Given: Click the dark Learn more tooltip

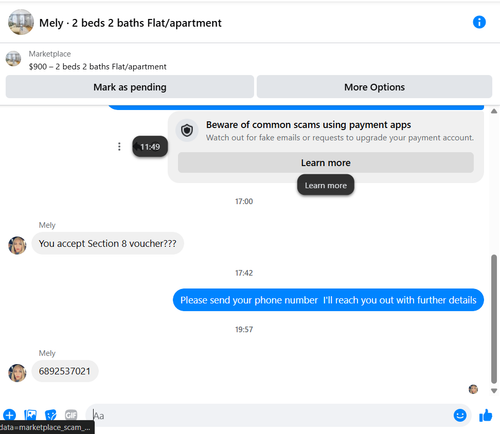Looking at the screenshot, I should pyautogui.click(x=326, y=185).
